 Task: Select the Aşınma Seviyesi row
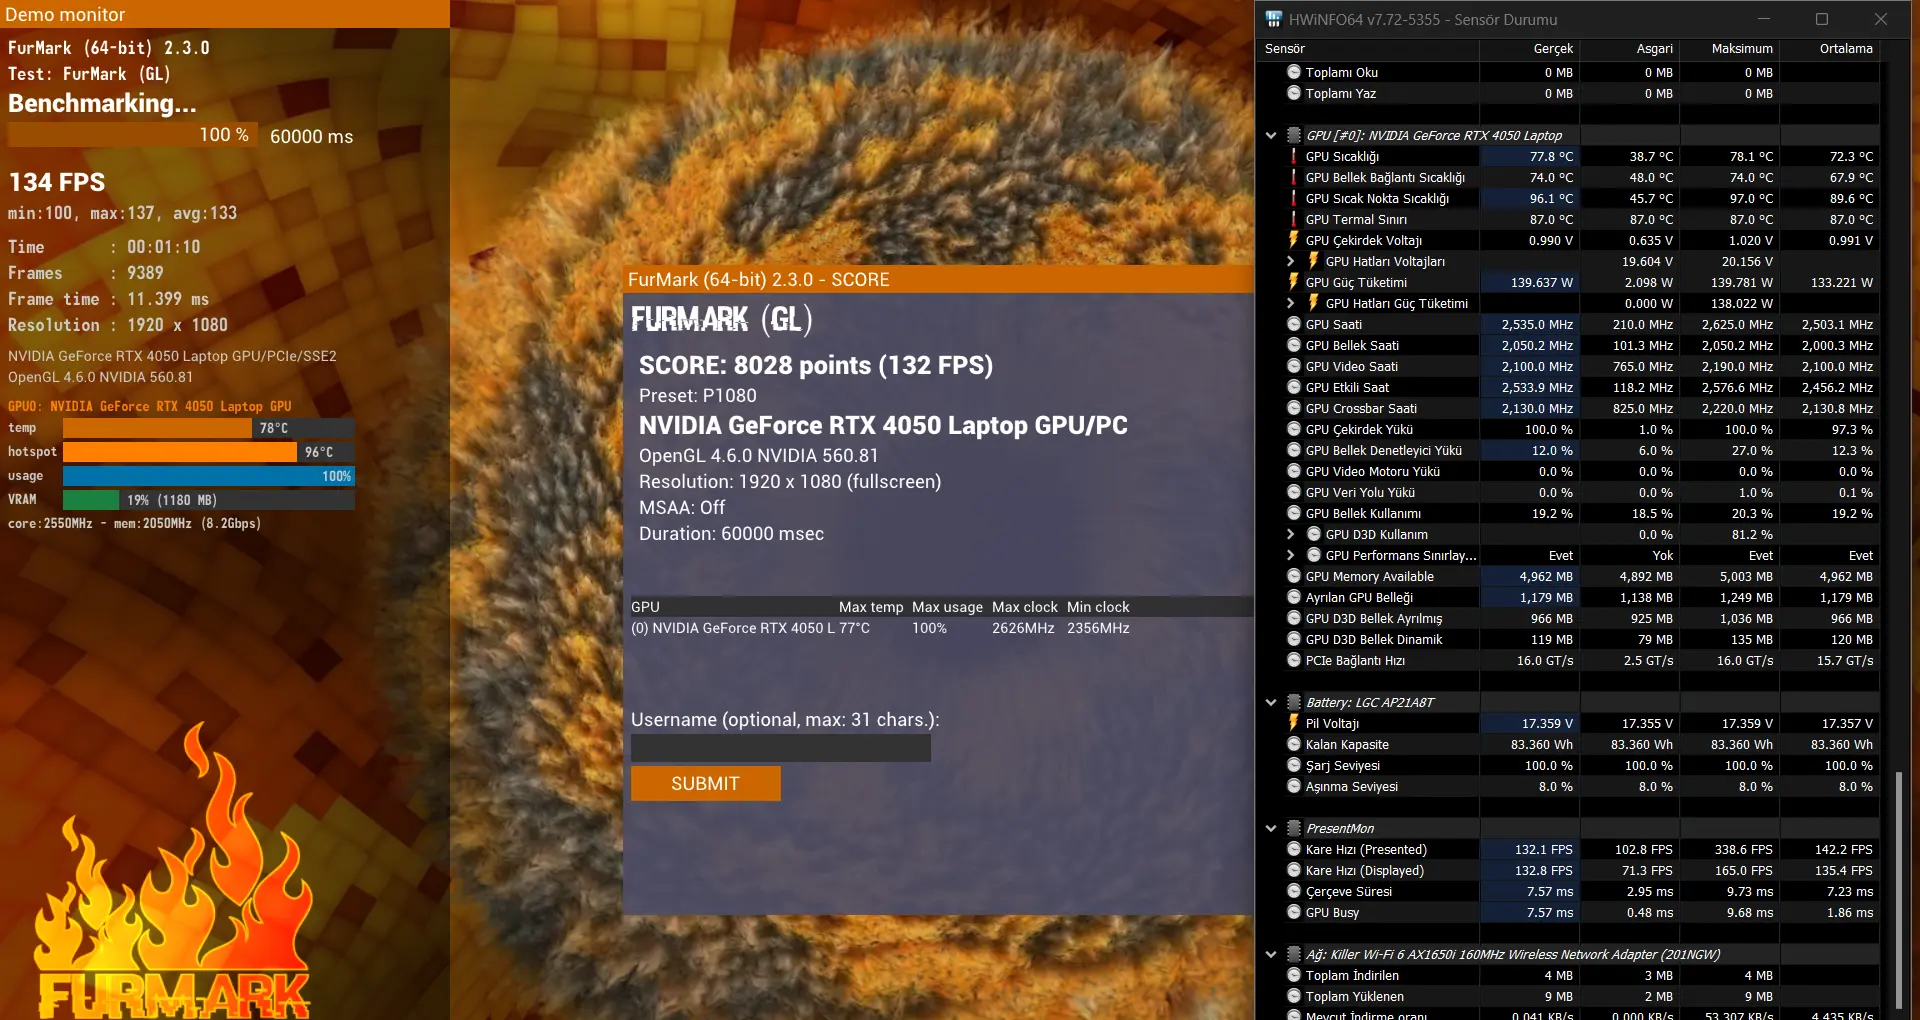point(1569,787)
